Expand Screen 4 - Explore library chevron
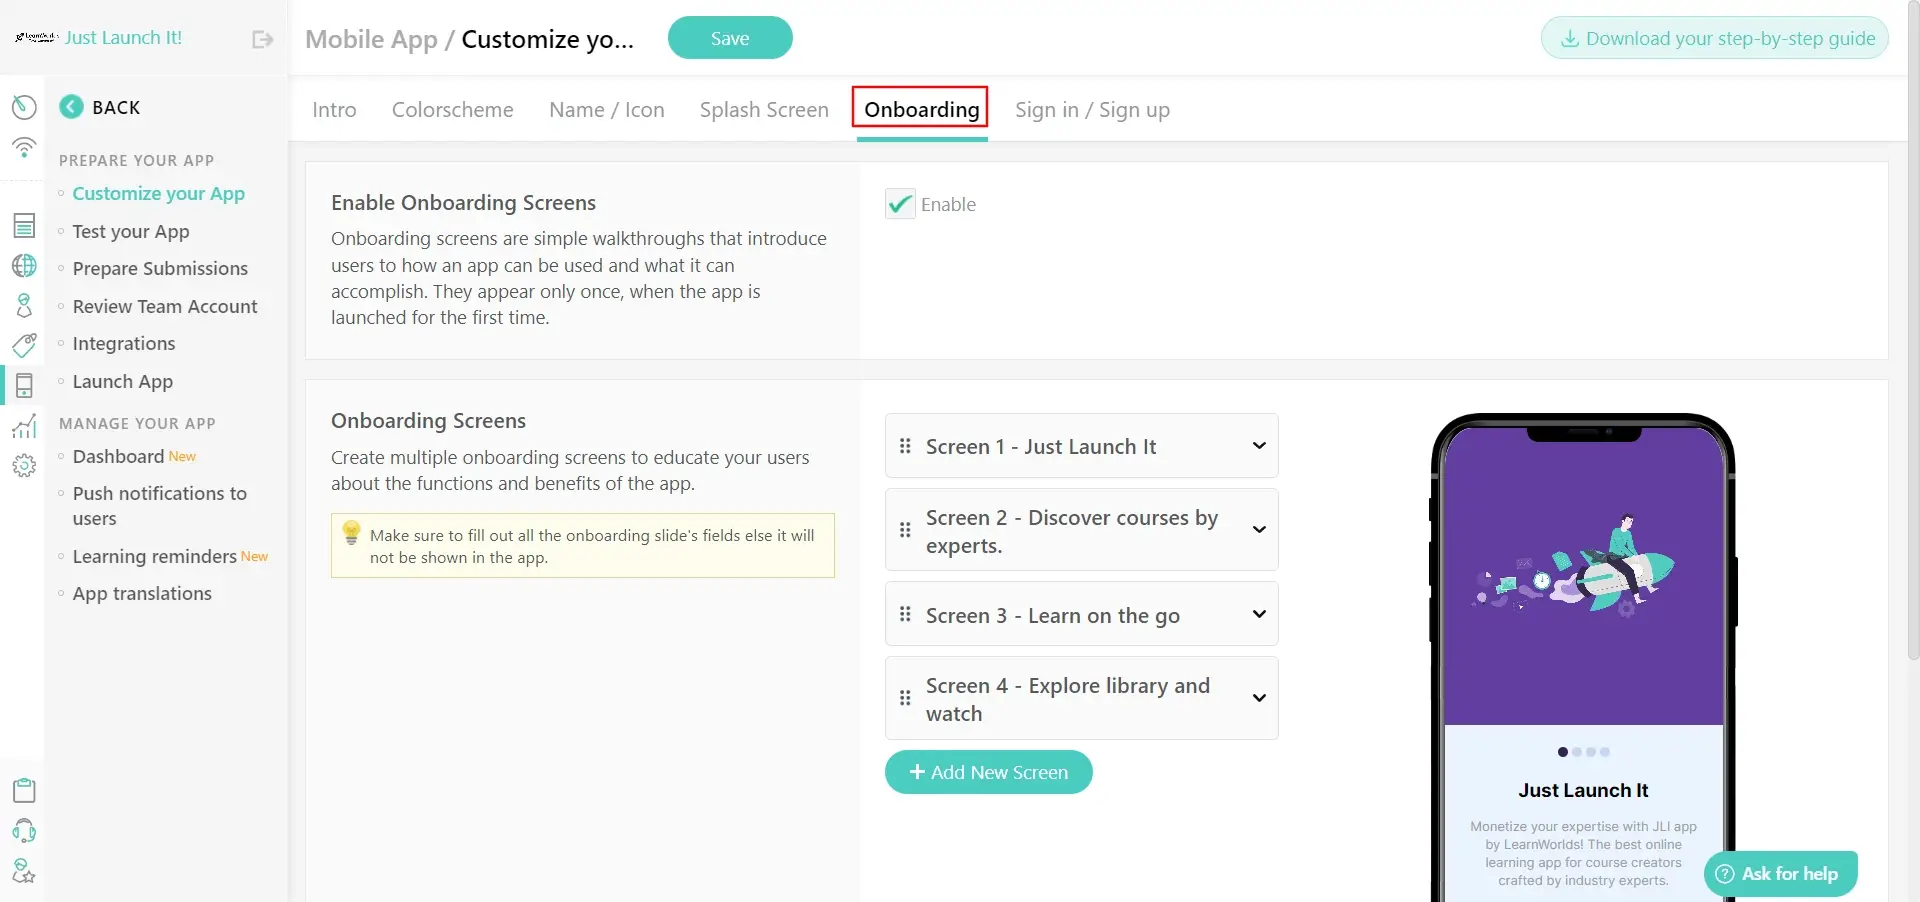 point(1259,698)
